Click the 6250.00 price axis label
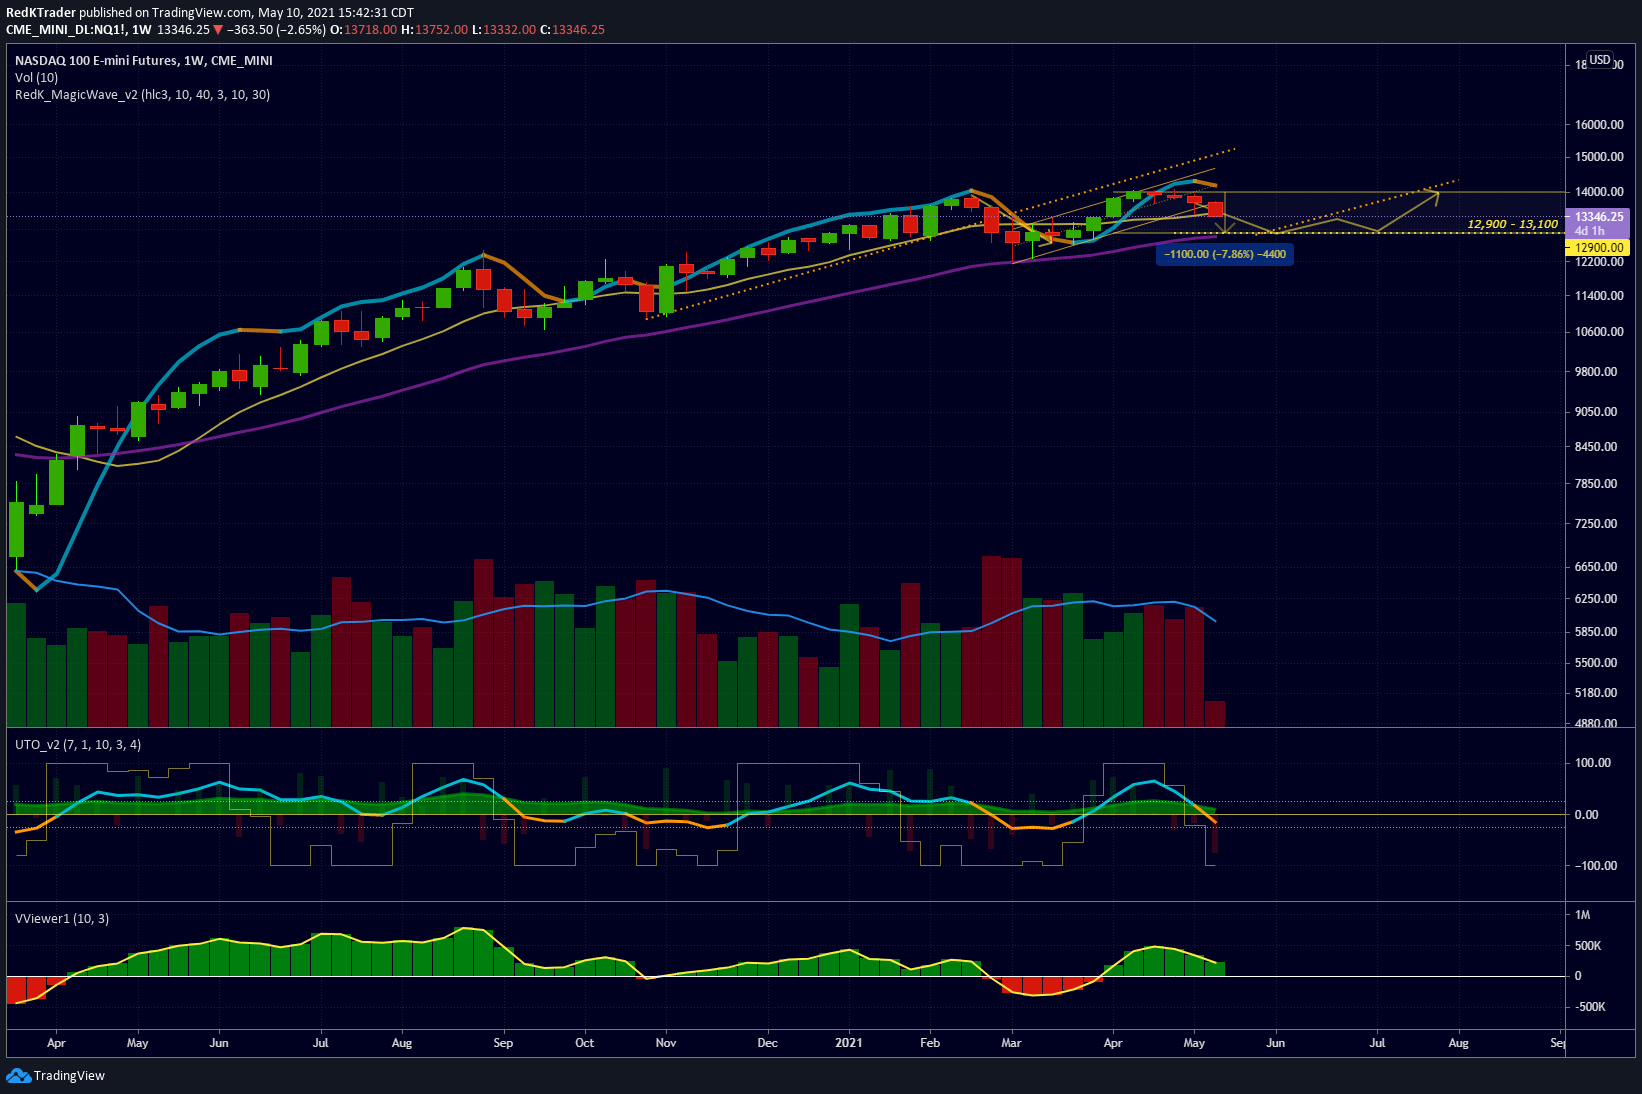Viewport: 1642px width, 1094px height. 1596,599
